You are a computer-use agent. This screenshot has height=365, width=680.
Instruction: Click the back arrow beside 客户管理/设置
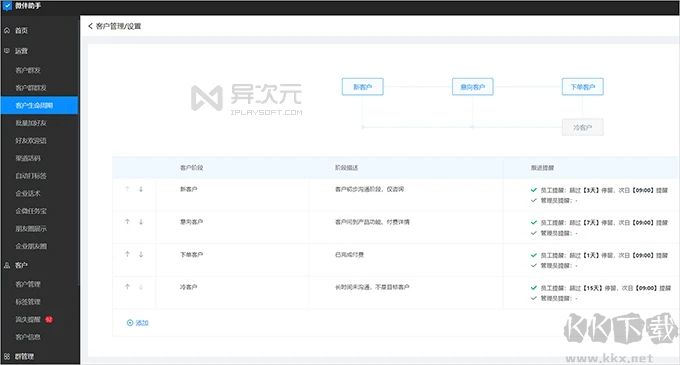(90, 26)
